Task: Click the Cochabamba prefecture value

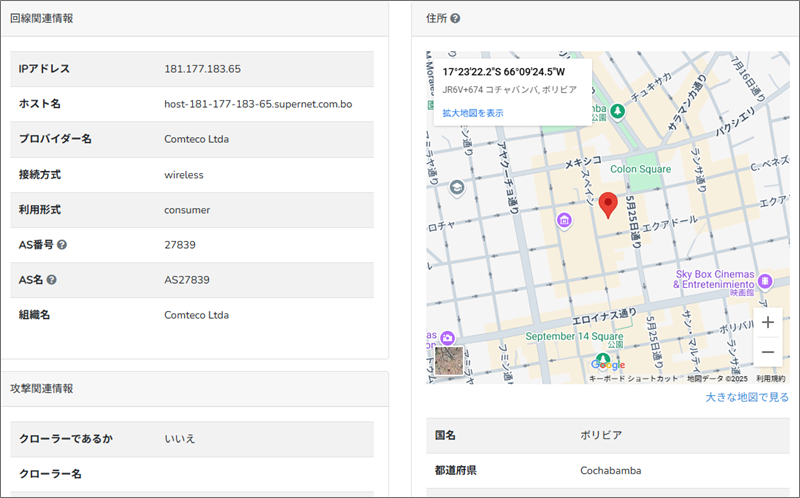Action: tap(610, 470)
